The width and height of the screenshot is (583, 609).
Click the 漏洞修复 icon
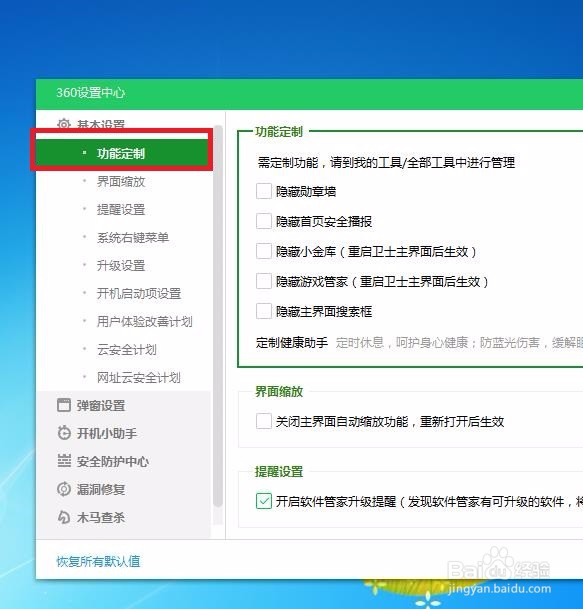pyautogui.click(x=64, y=489)
